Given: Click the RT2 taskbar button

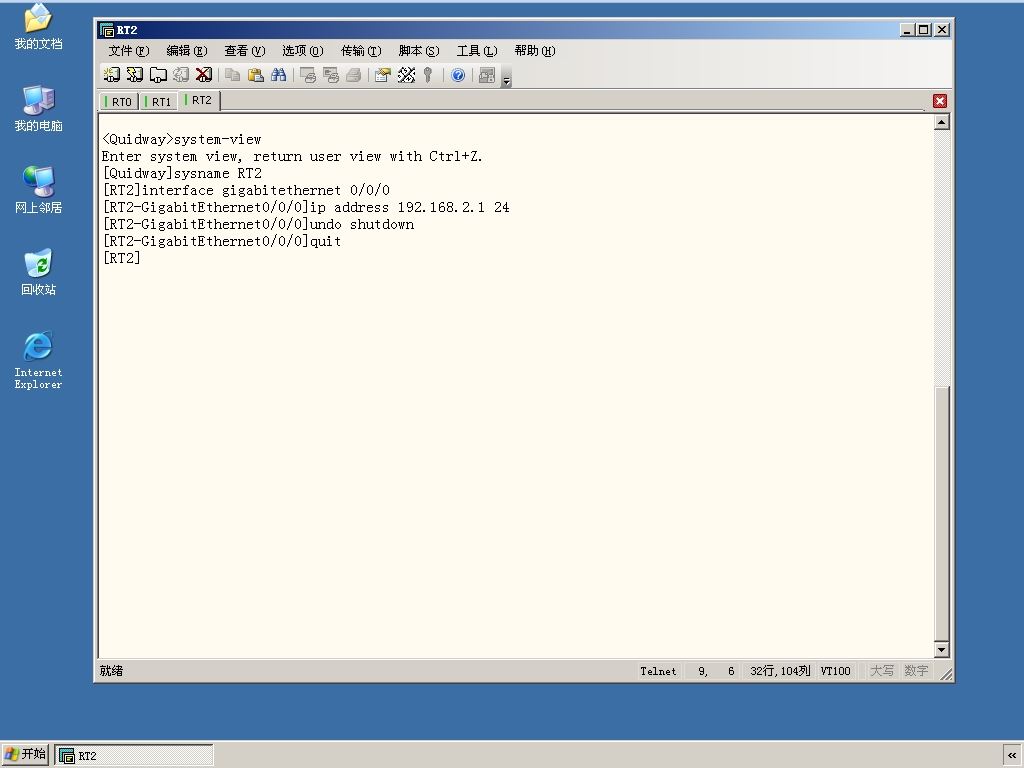Looking at the screenshot, I should pyautogui.click(x=134, y=756).
